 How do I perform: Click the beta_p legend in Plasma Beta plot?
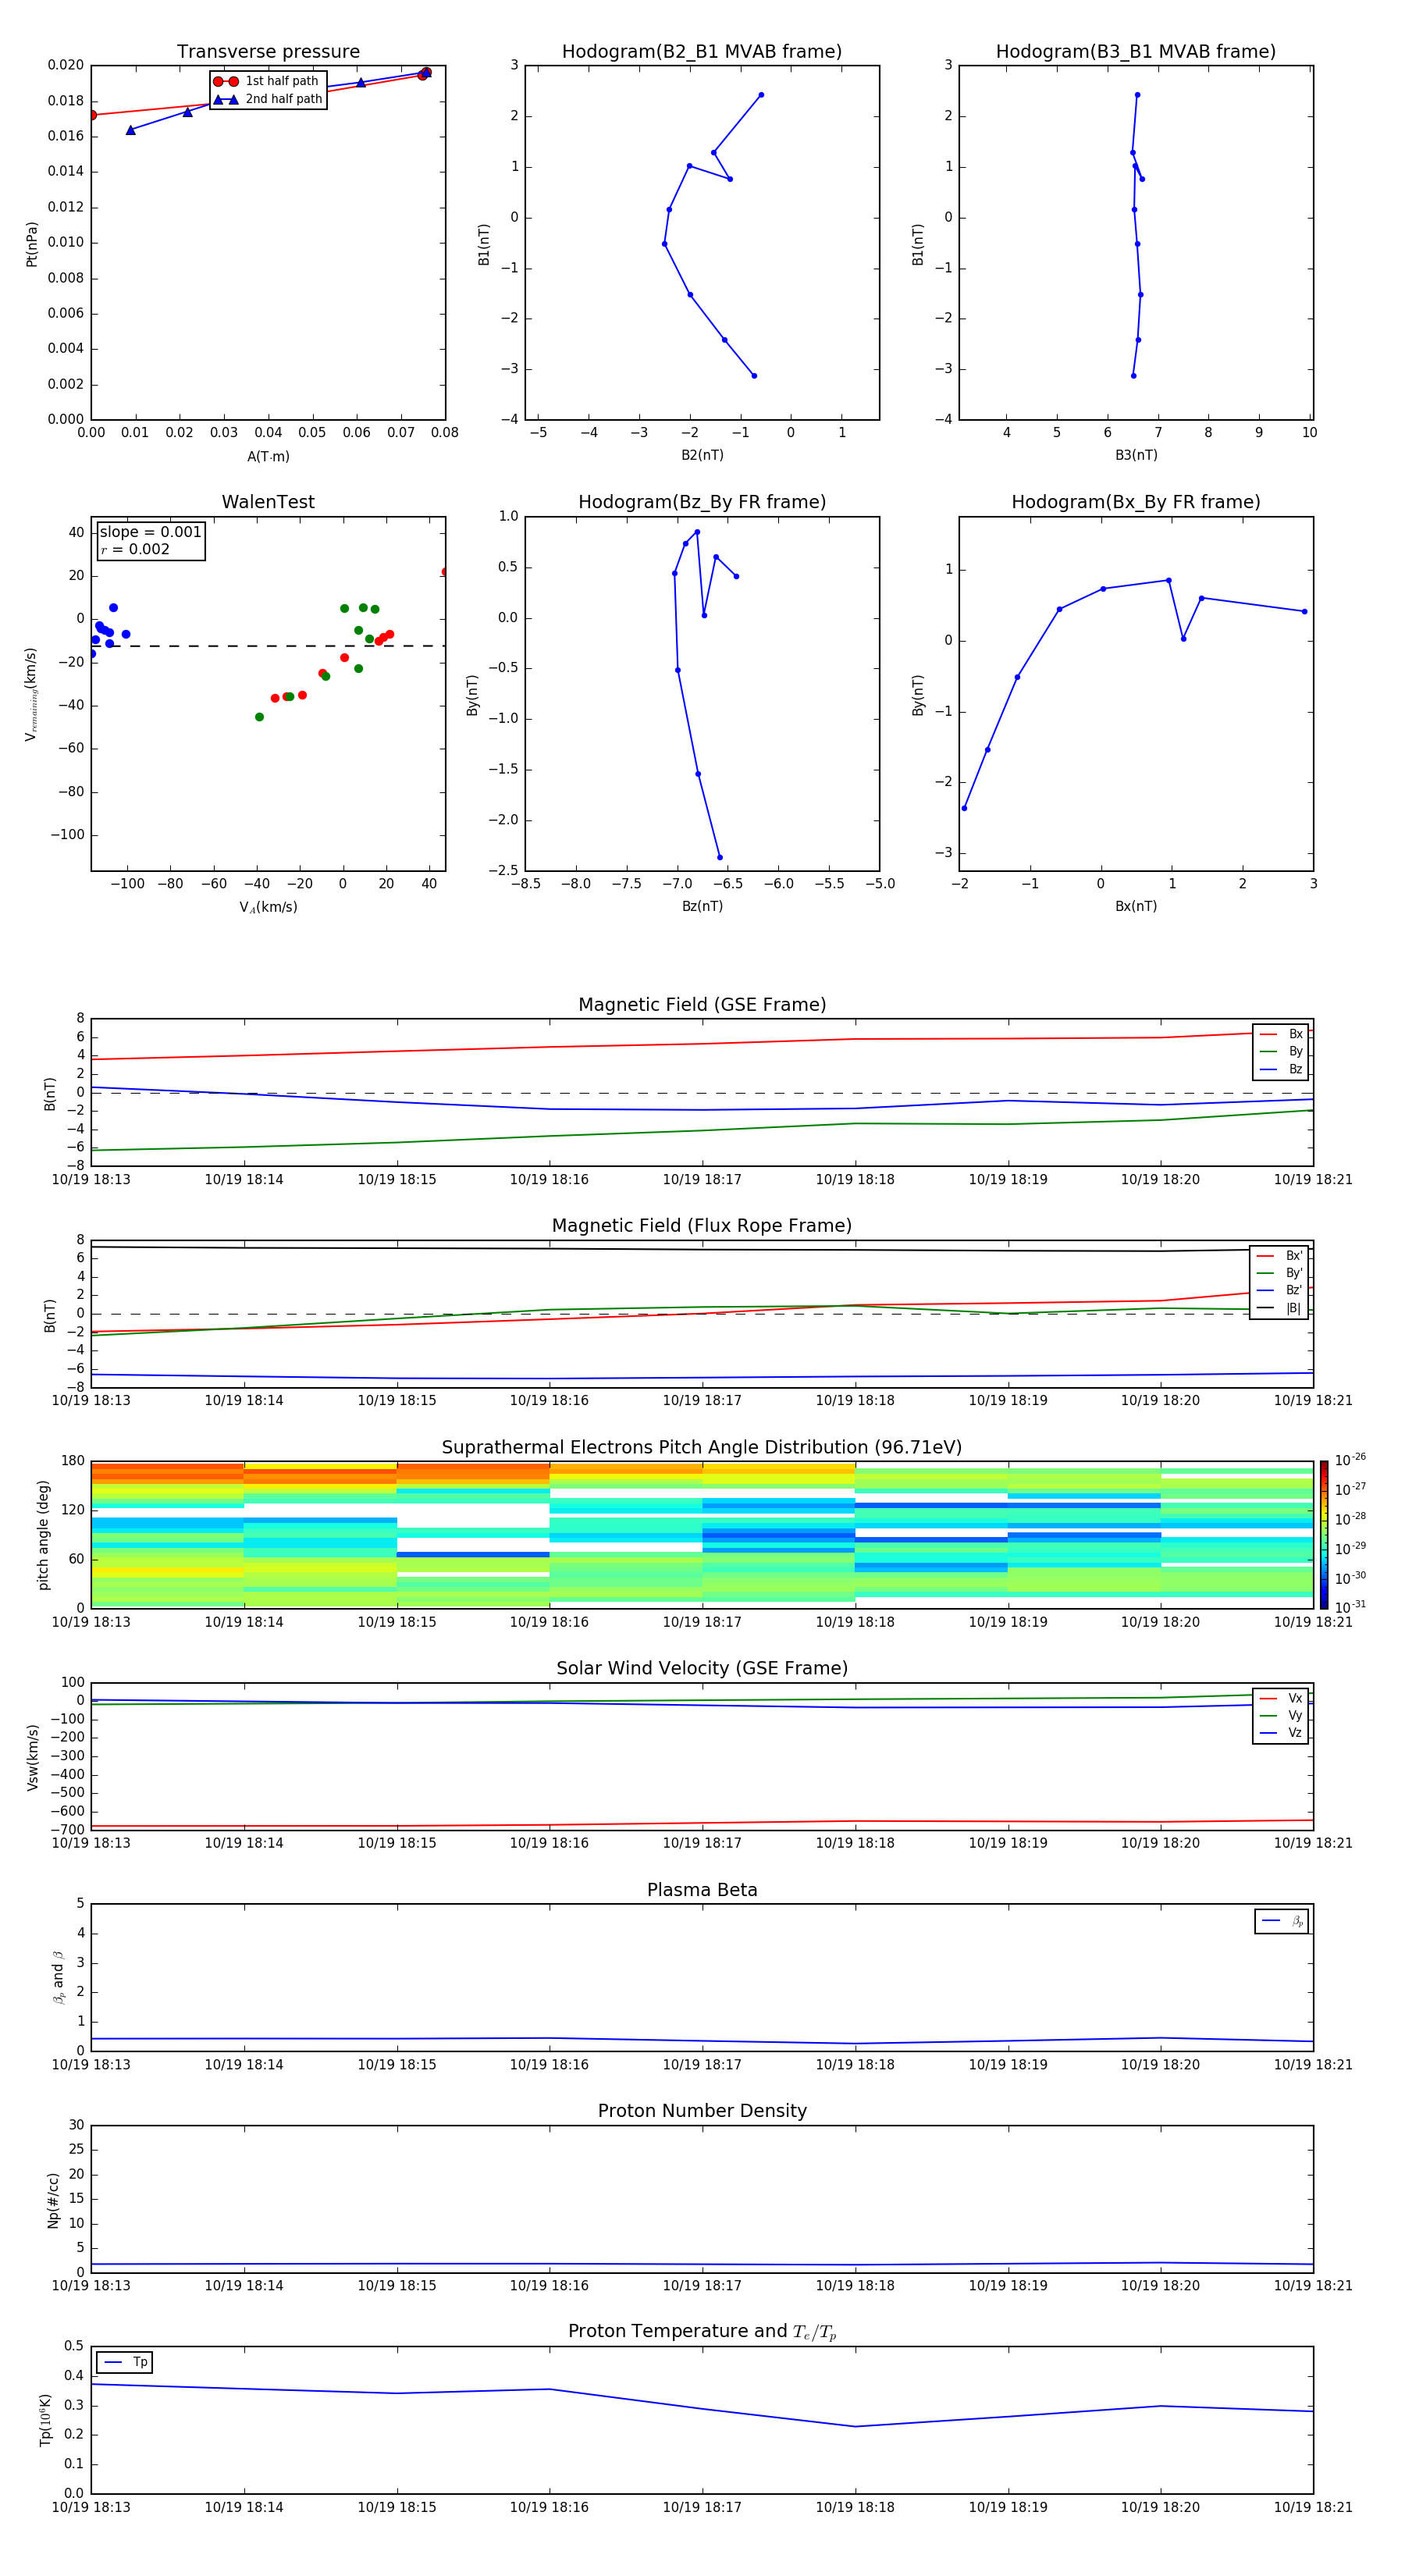click(x=1282, y=1921)
